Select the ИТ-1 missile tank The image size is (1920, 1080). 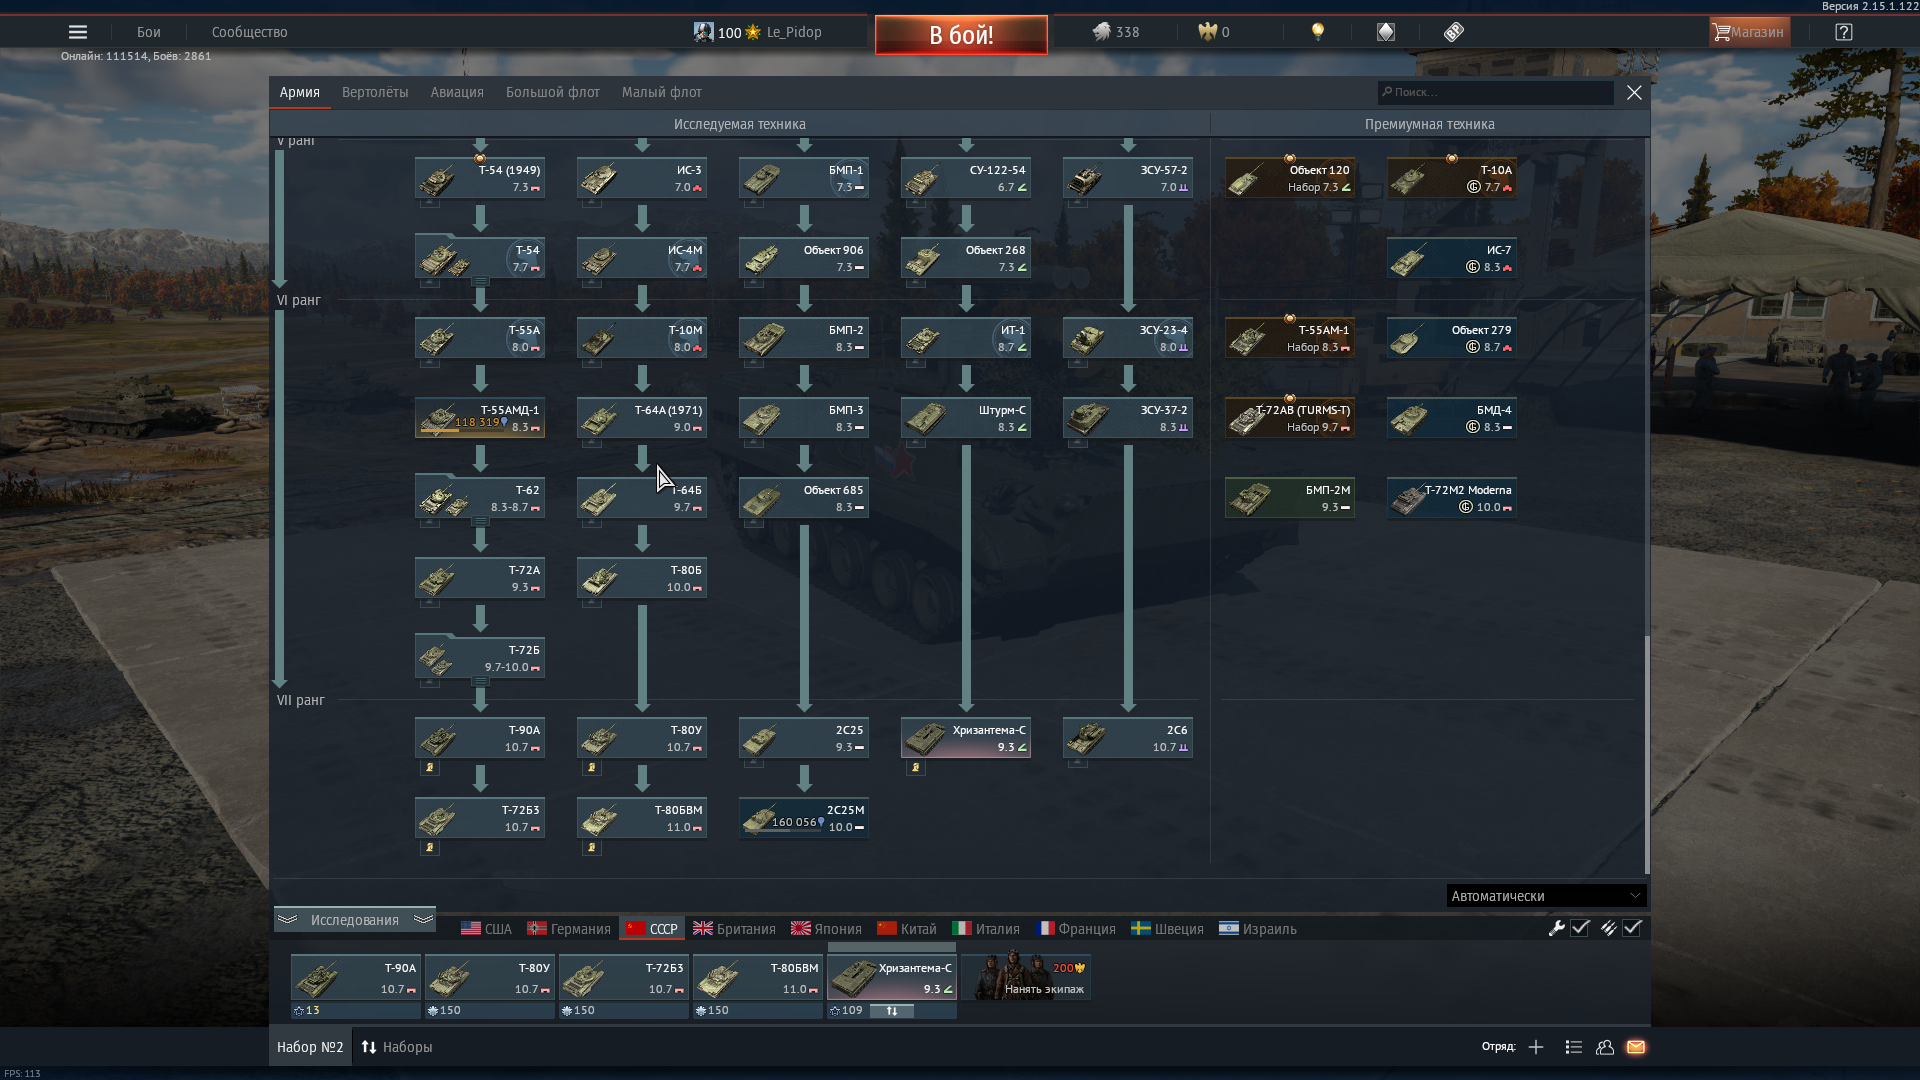966,338
